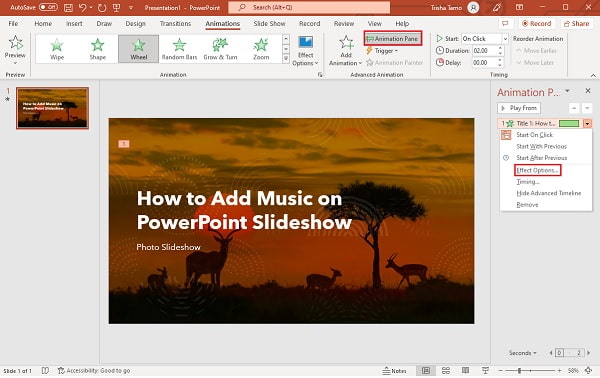The image size is (600, 378).
Task: Open the Trisha Tamo account avatar
Action: click(x=473, y=7)
